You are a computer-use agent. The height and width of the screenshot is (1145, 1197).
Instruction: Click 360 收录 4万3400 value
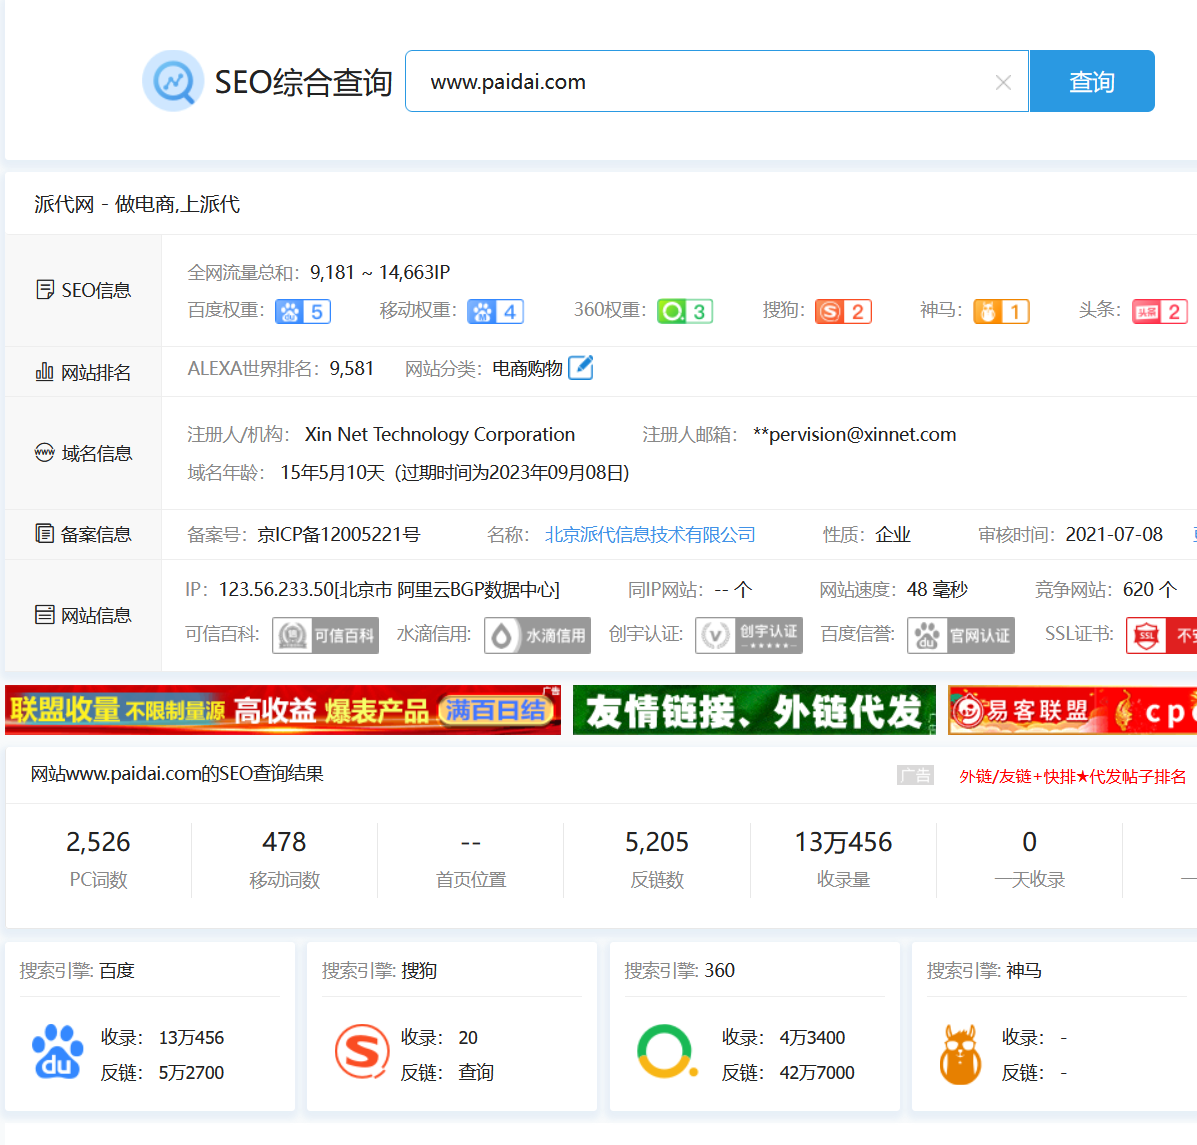tap(812, 1038)
